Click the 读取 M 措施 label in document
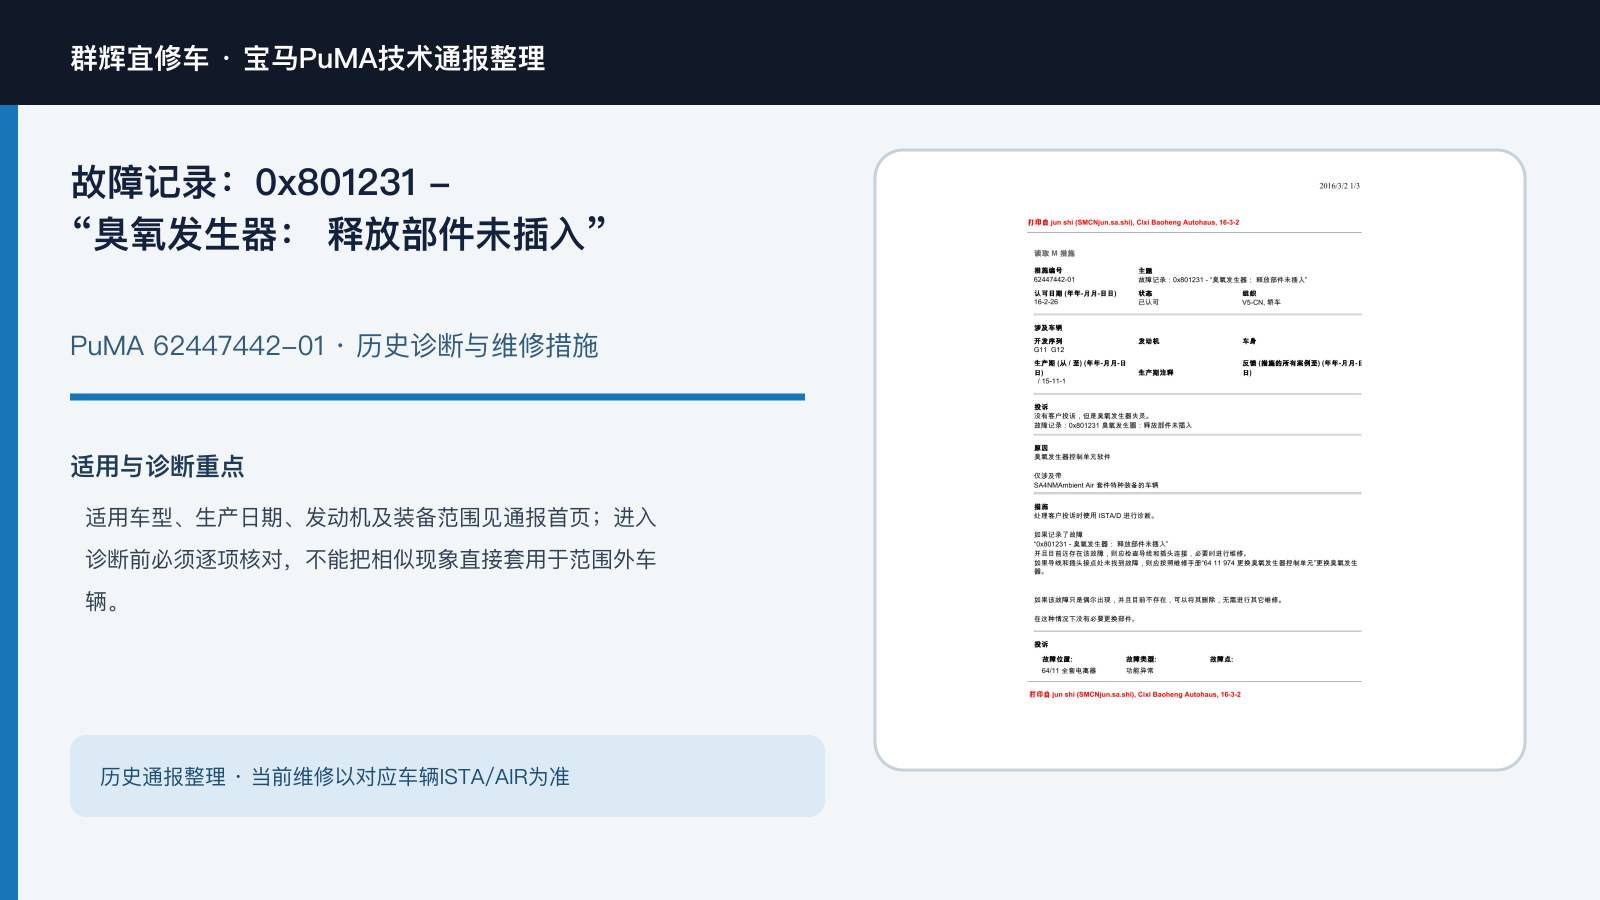Viewport: 1600px width, 900px height. coord(1054,254)
